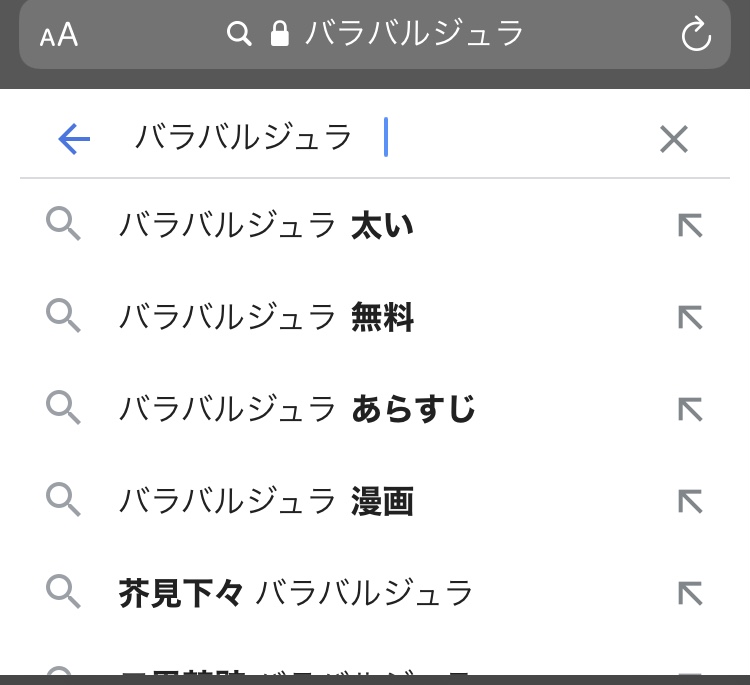
Task: Clear the search text with X
Action: [x=673, y=138]
